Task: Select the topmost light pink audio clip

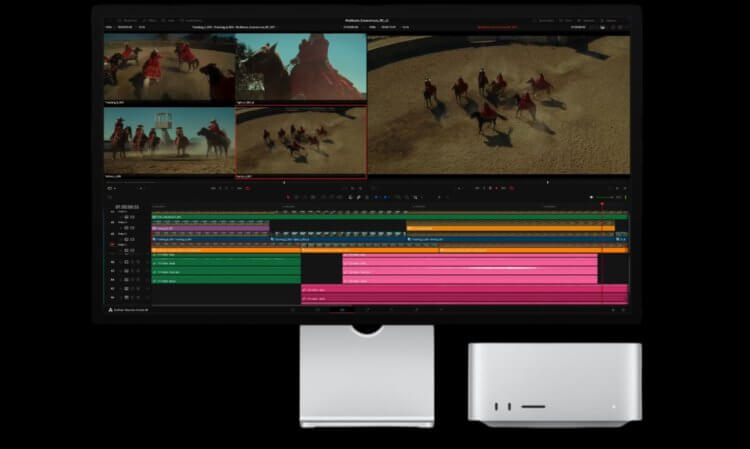Action: click(x=470, y=256)
